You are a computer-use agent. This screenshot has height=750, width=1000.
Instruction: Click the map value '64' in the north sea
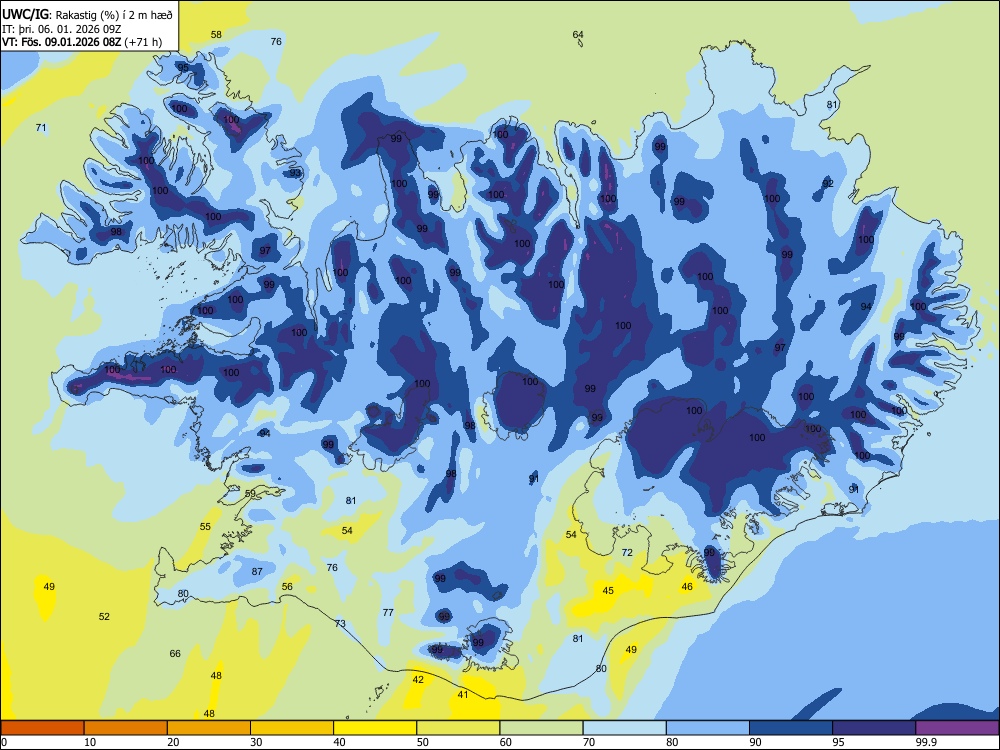coord(578,34)
